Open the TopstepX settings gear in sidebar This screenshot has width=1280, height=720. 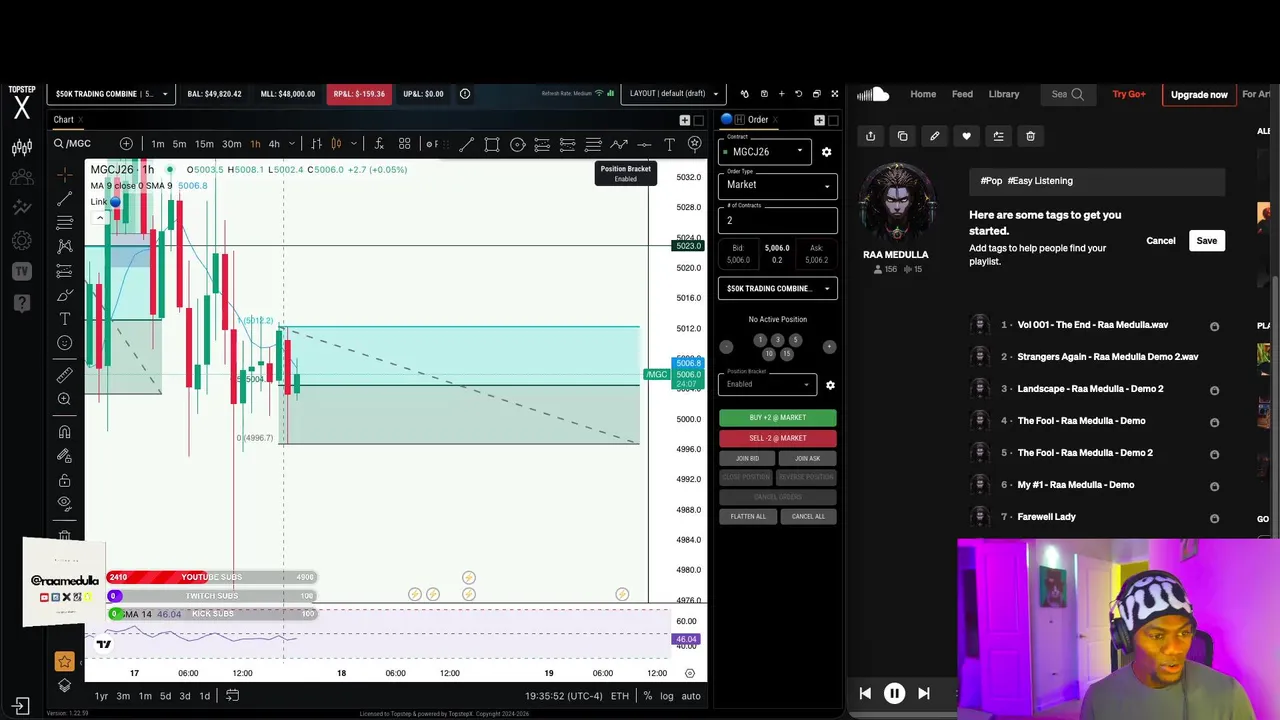tap(21, 241)
